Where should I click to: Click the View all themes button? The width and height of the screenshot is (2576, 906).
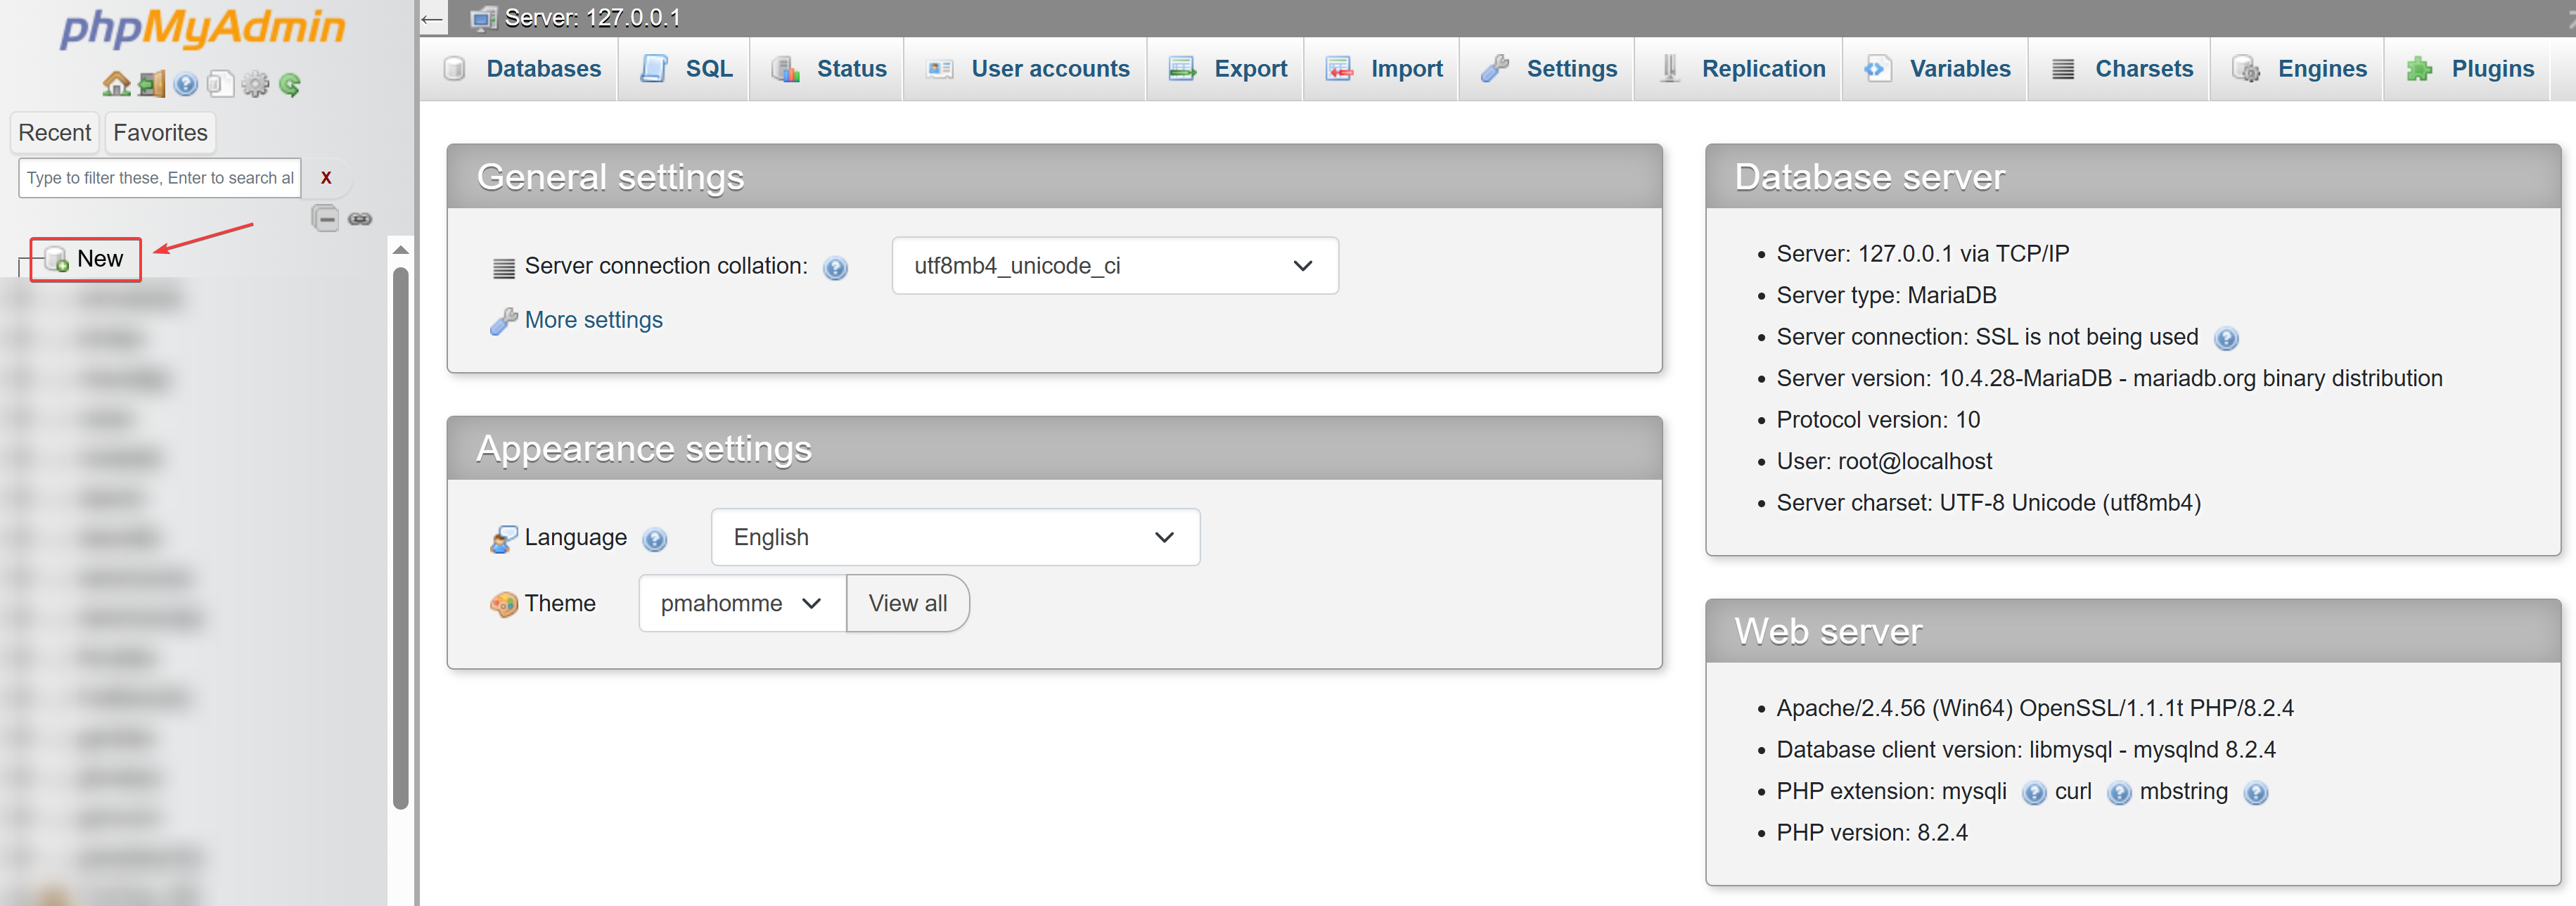[x=907, y=604]
